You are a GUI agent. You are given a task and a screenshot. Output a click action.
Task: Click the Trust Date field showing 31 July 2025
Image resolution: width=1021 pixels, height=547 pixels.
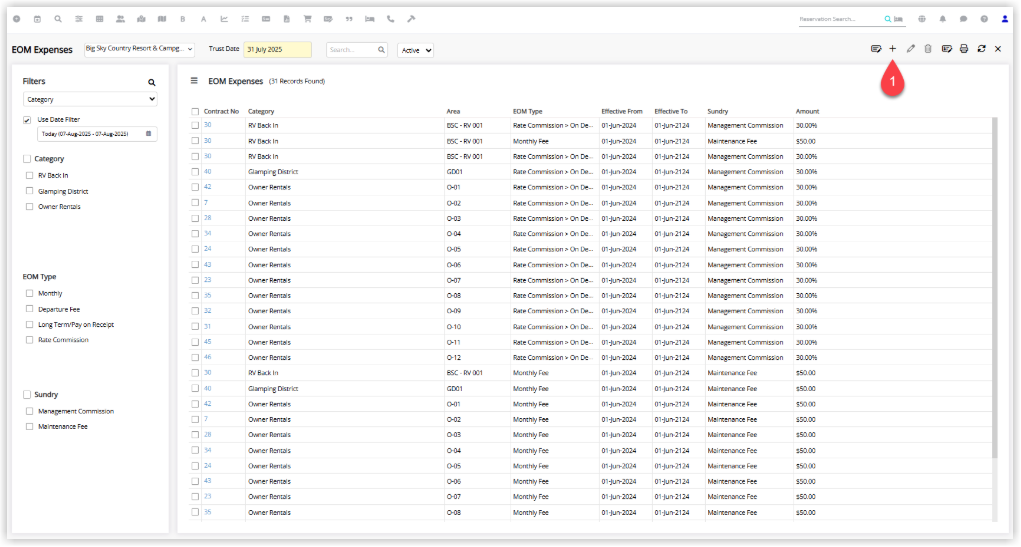click(277, 49)
